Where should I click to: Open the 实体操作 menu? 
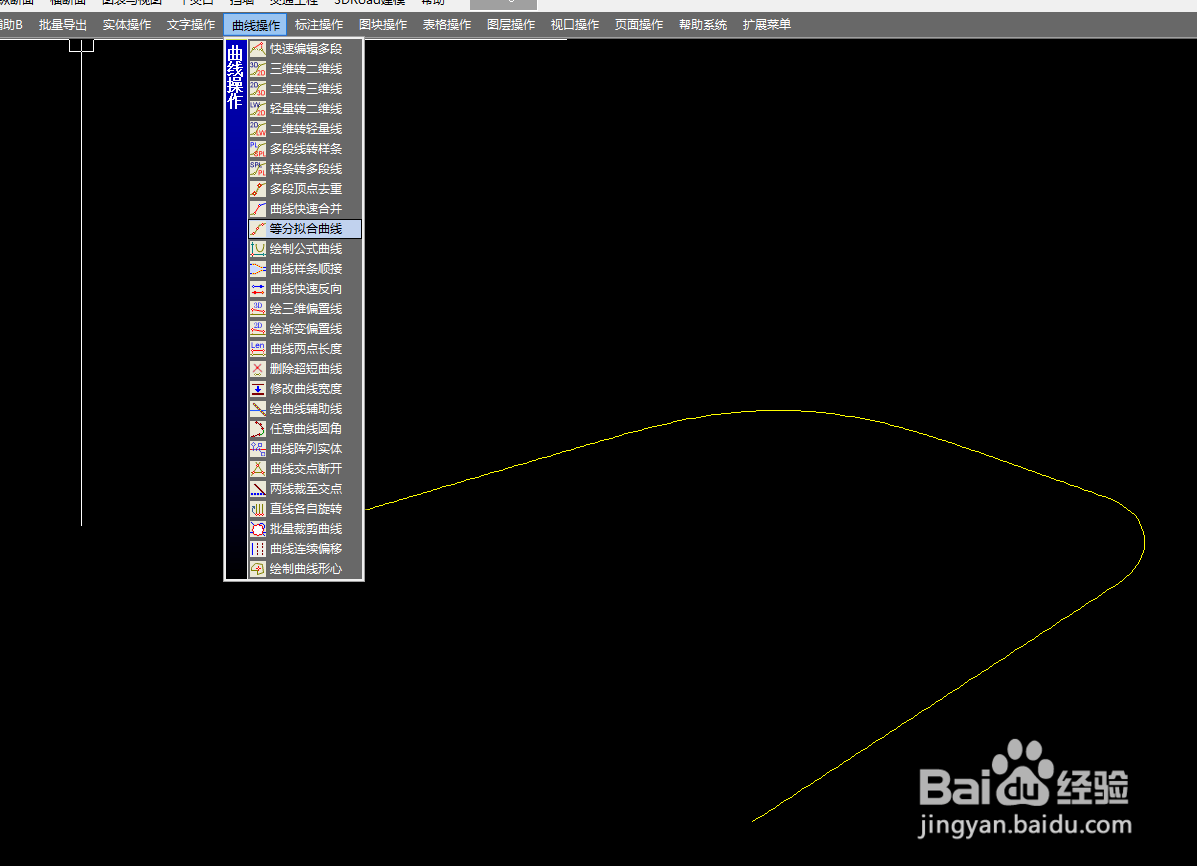[127, 25]
